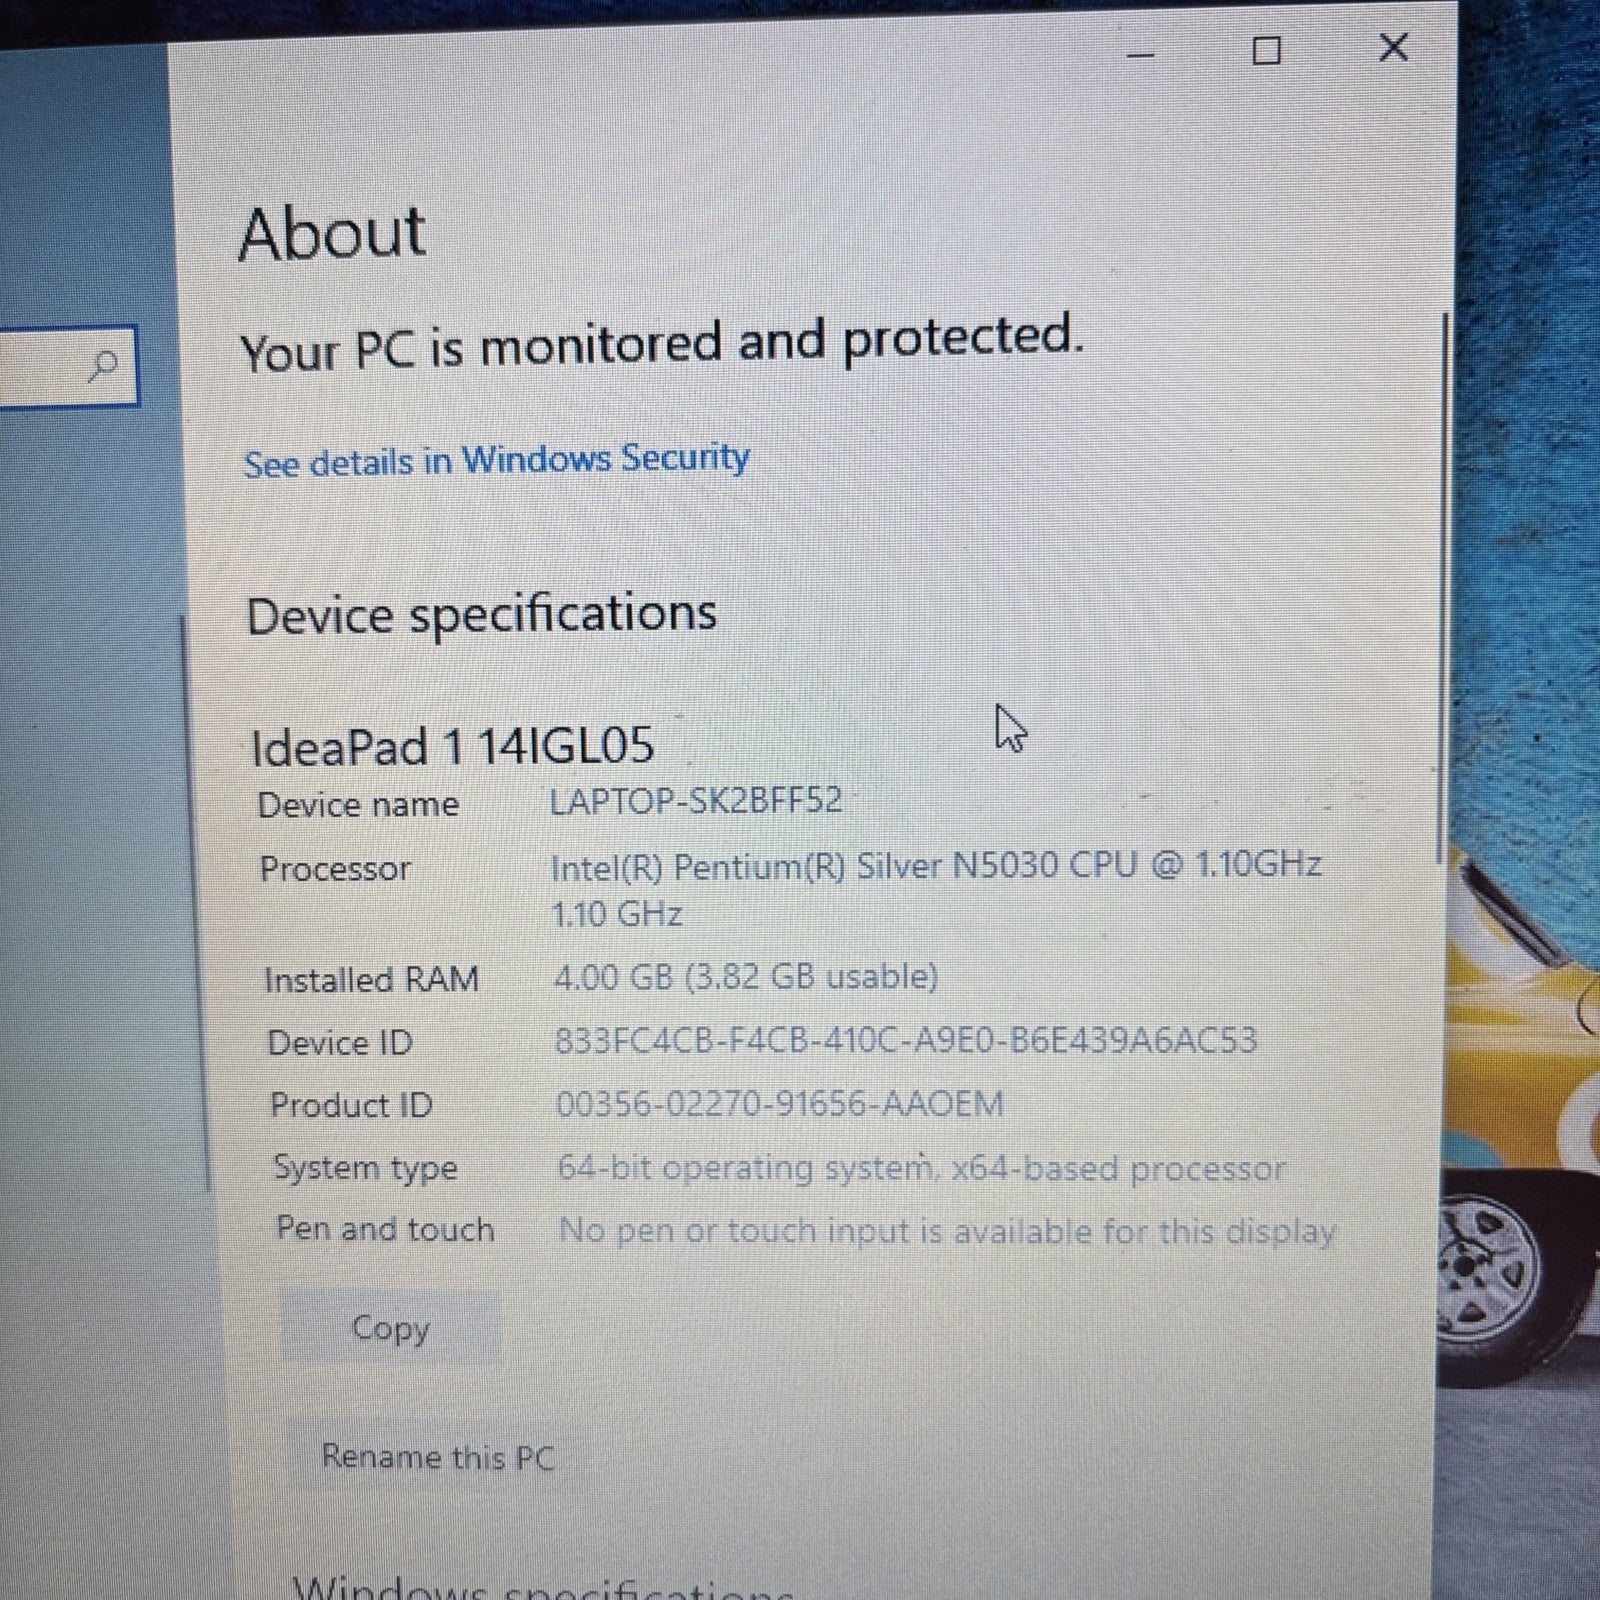Click the 64-bit System type value
Image resolution: width=1600 pixels, height=1600 pixels.
(x=920, y=1168)
